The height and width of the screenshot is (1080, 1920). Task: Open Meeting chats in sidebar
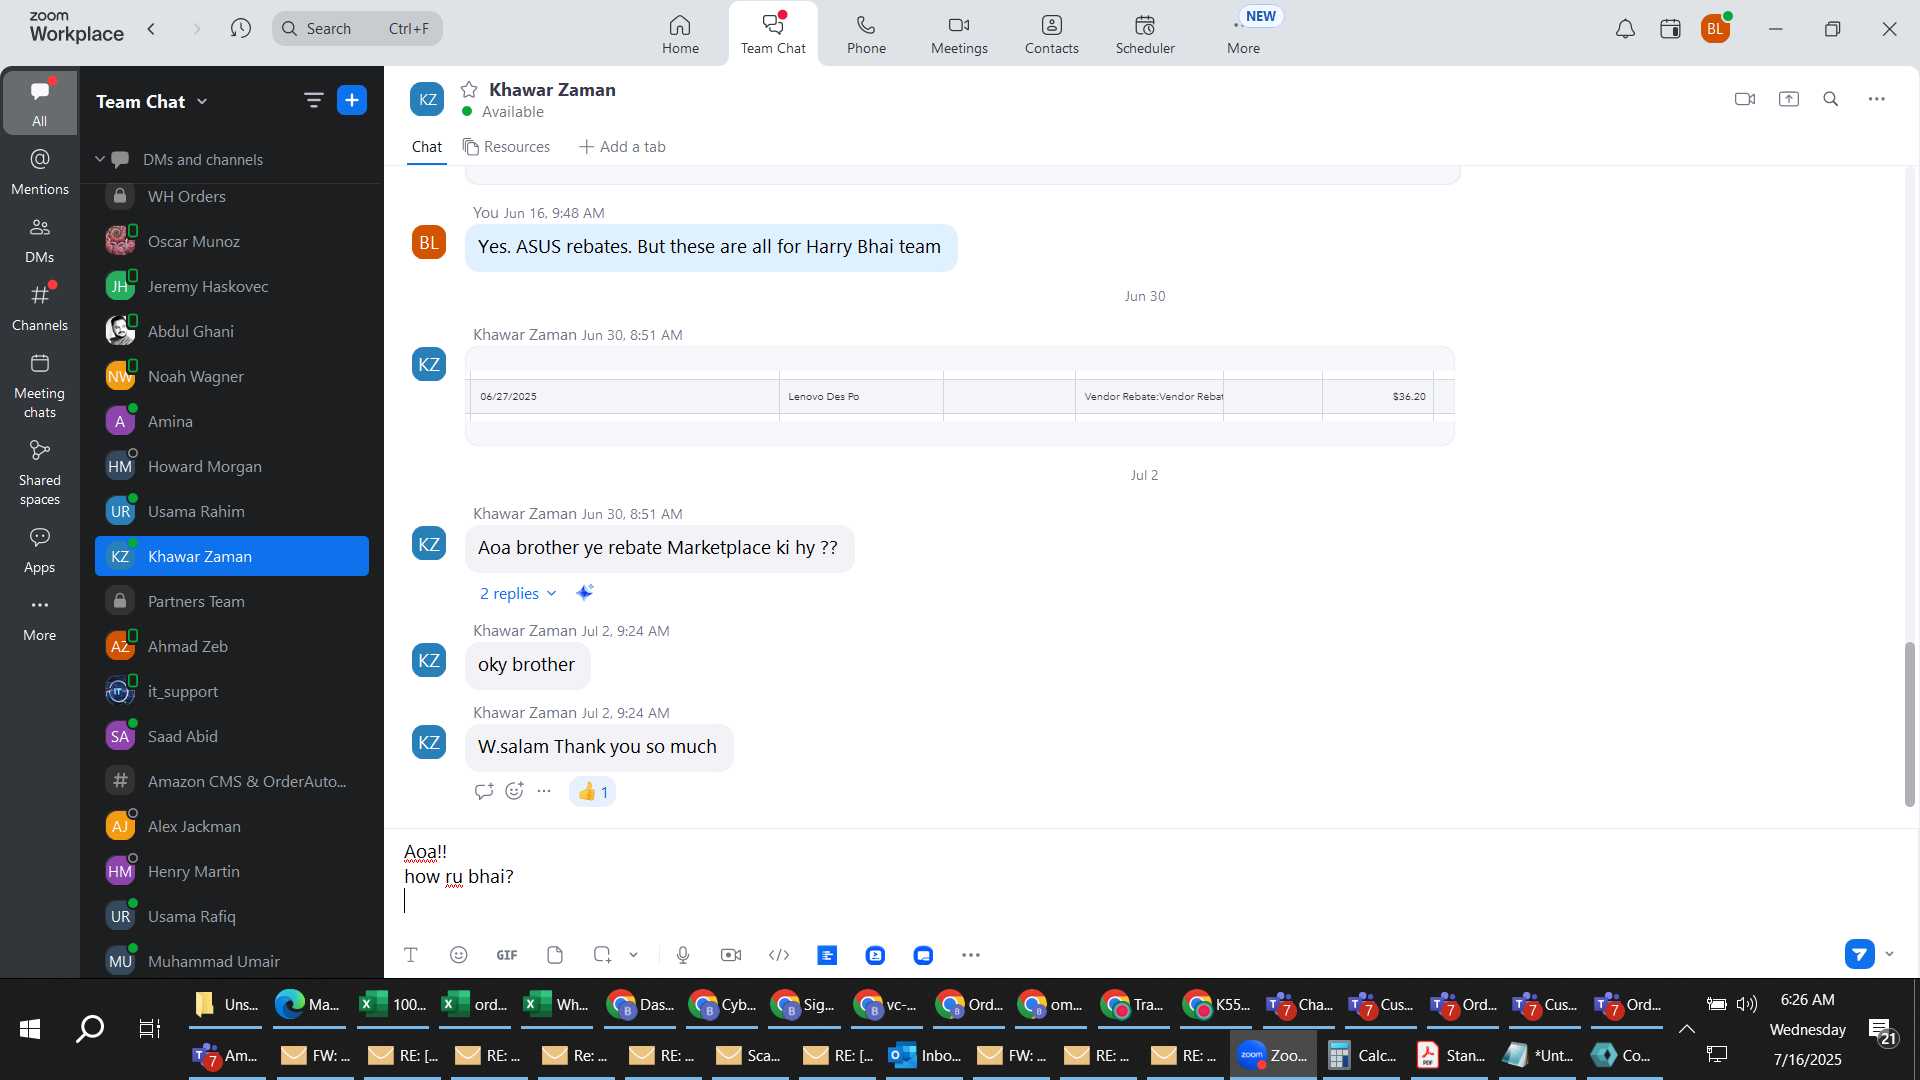coord(39,386)
